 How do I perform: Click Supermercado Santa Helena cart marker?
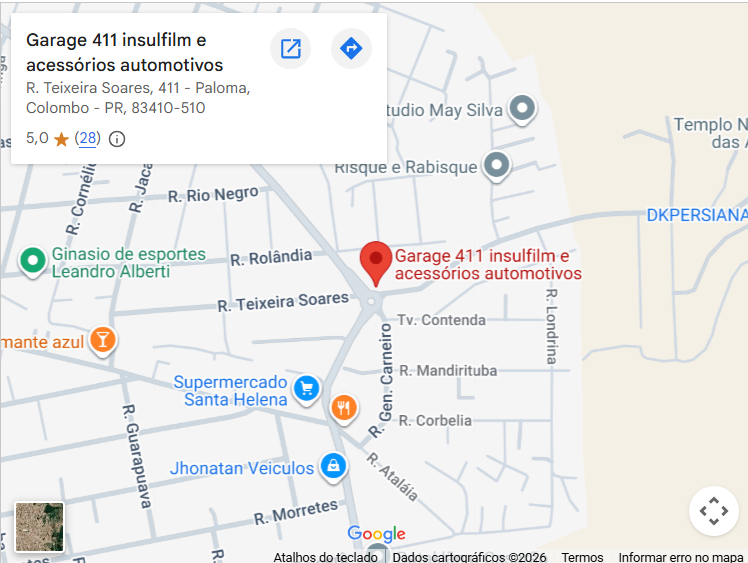point(306,390)
